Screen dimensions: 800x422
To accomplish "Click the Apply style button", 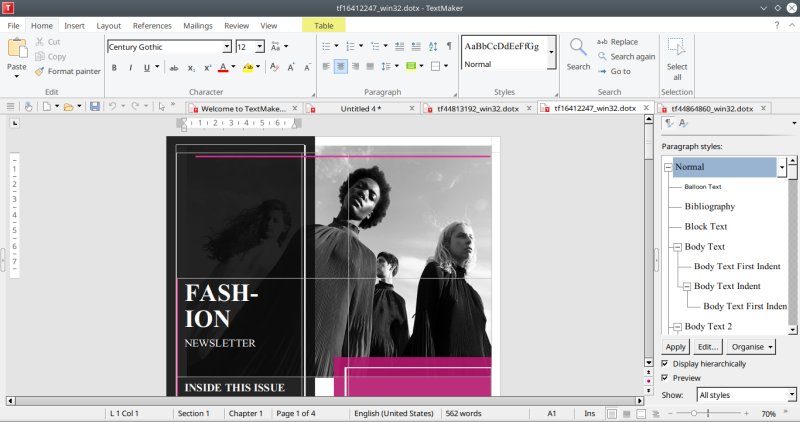I will click(676, 347).
